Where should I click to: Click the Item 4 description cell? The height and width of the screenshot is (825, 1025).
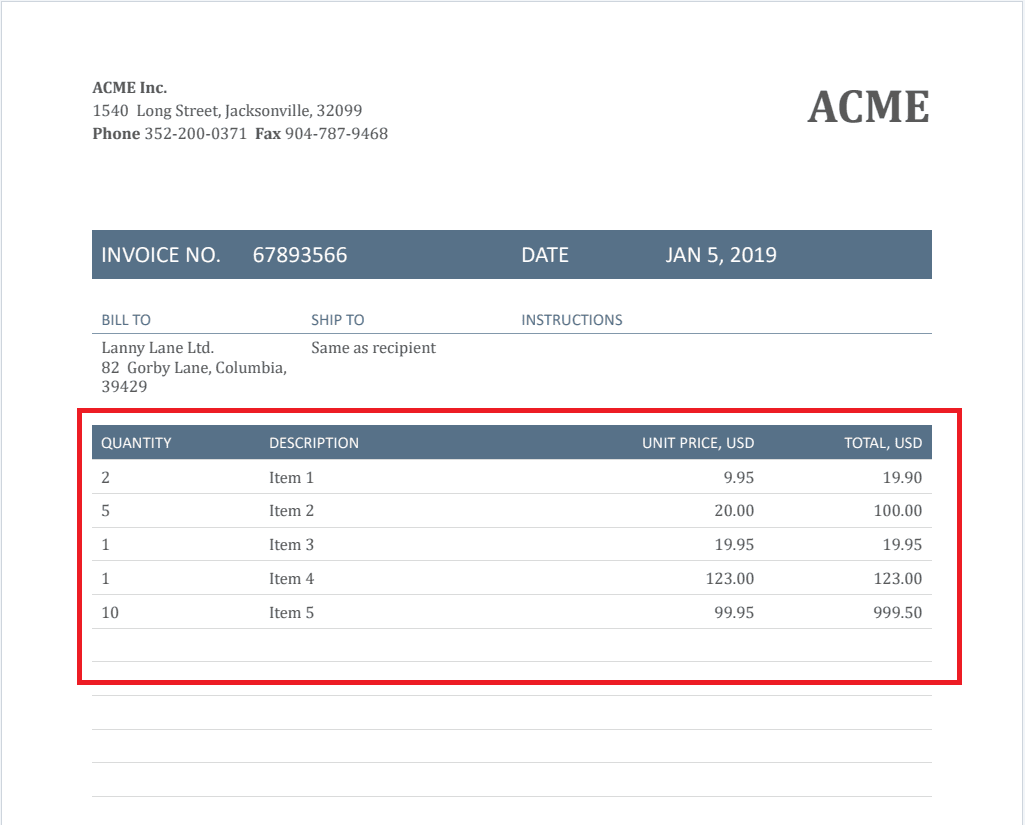tap(291, 578)
